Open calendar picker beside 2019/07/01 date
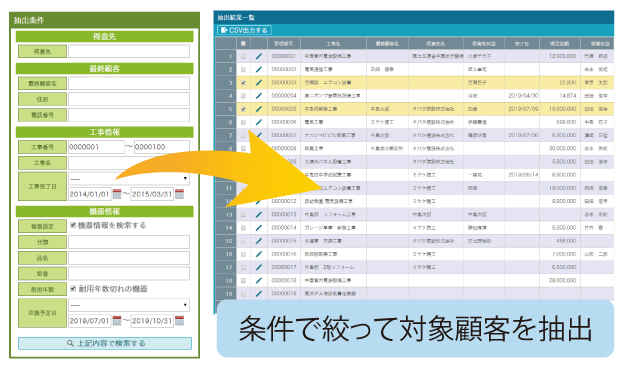Viewport: 625px width, 372px height. click(117, 321)
